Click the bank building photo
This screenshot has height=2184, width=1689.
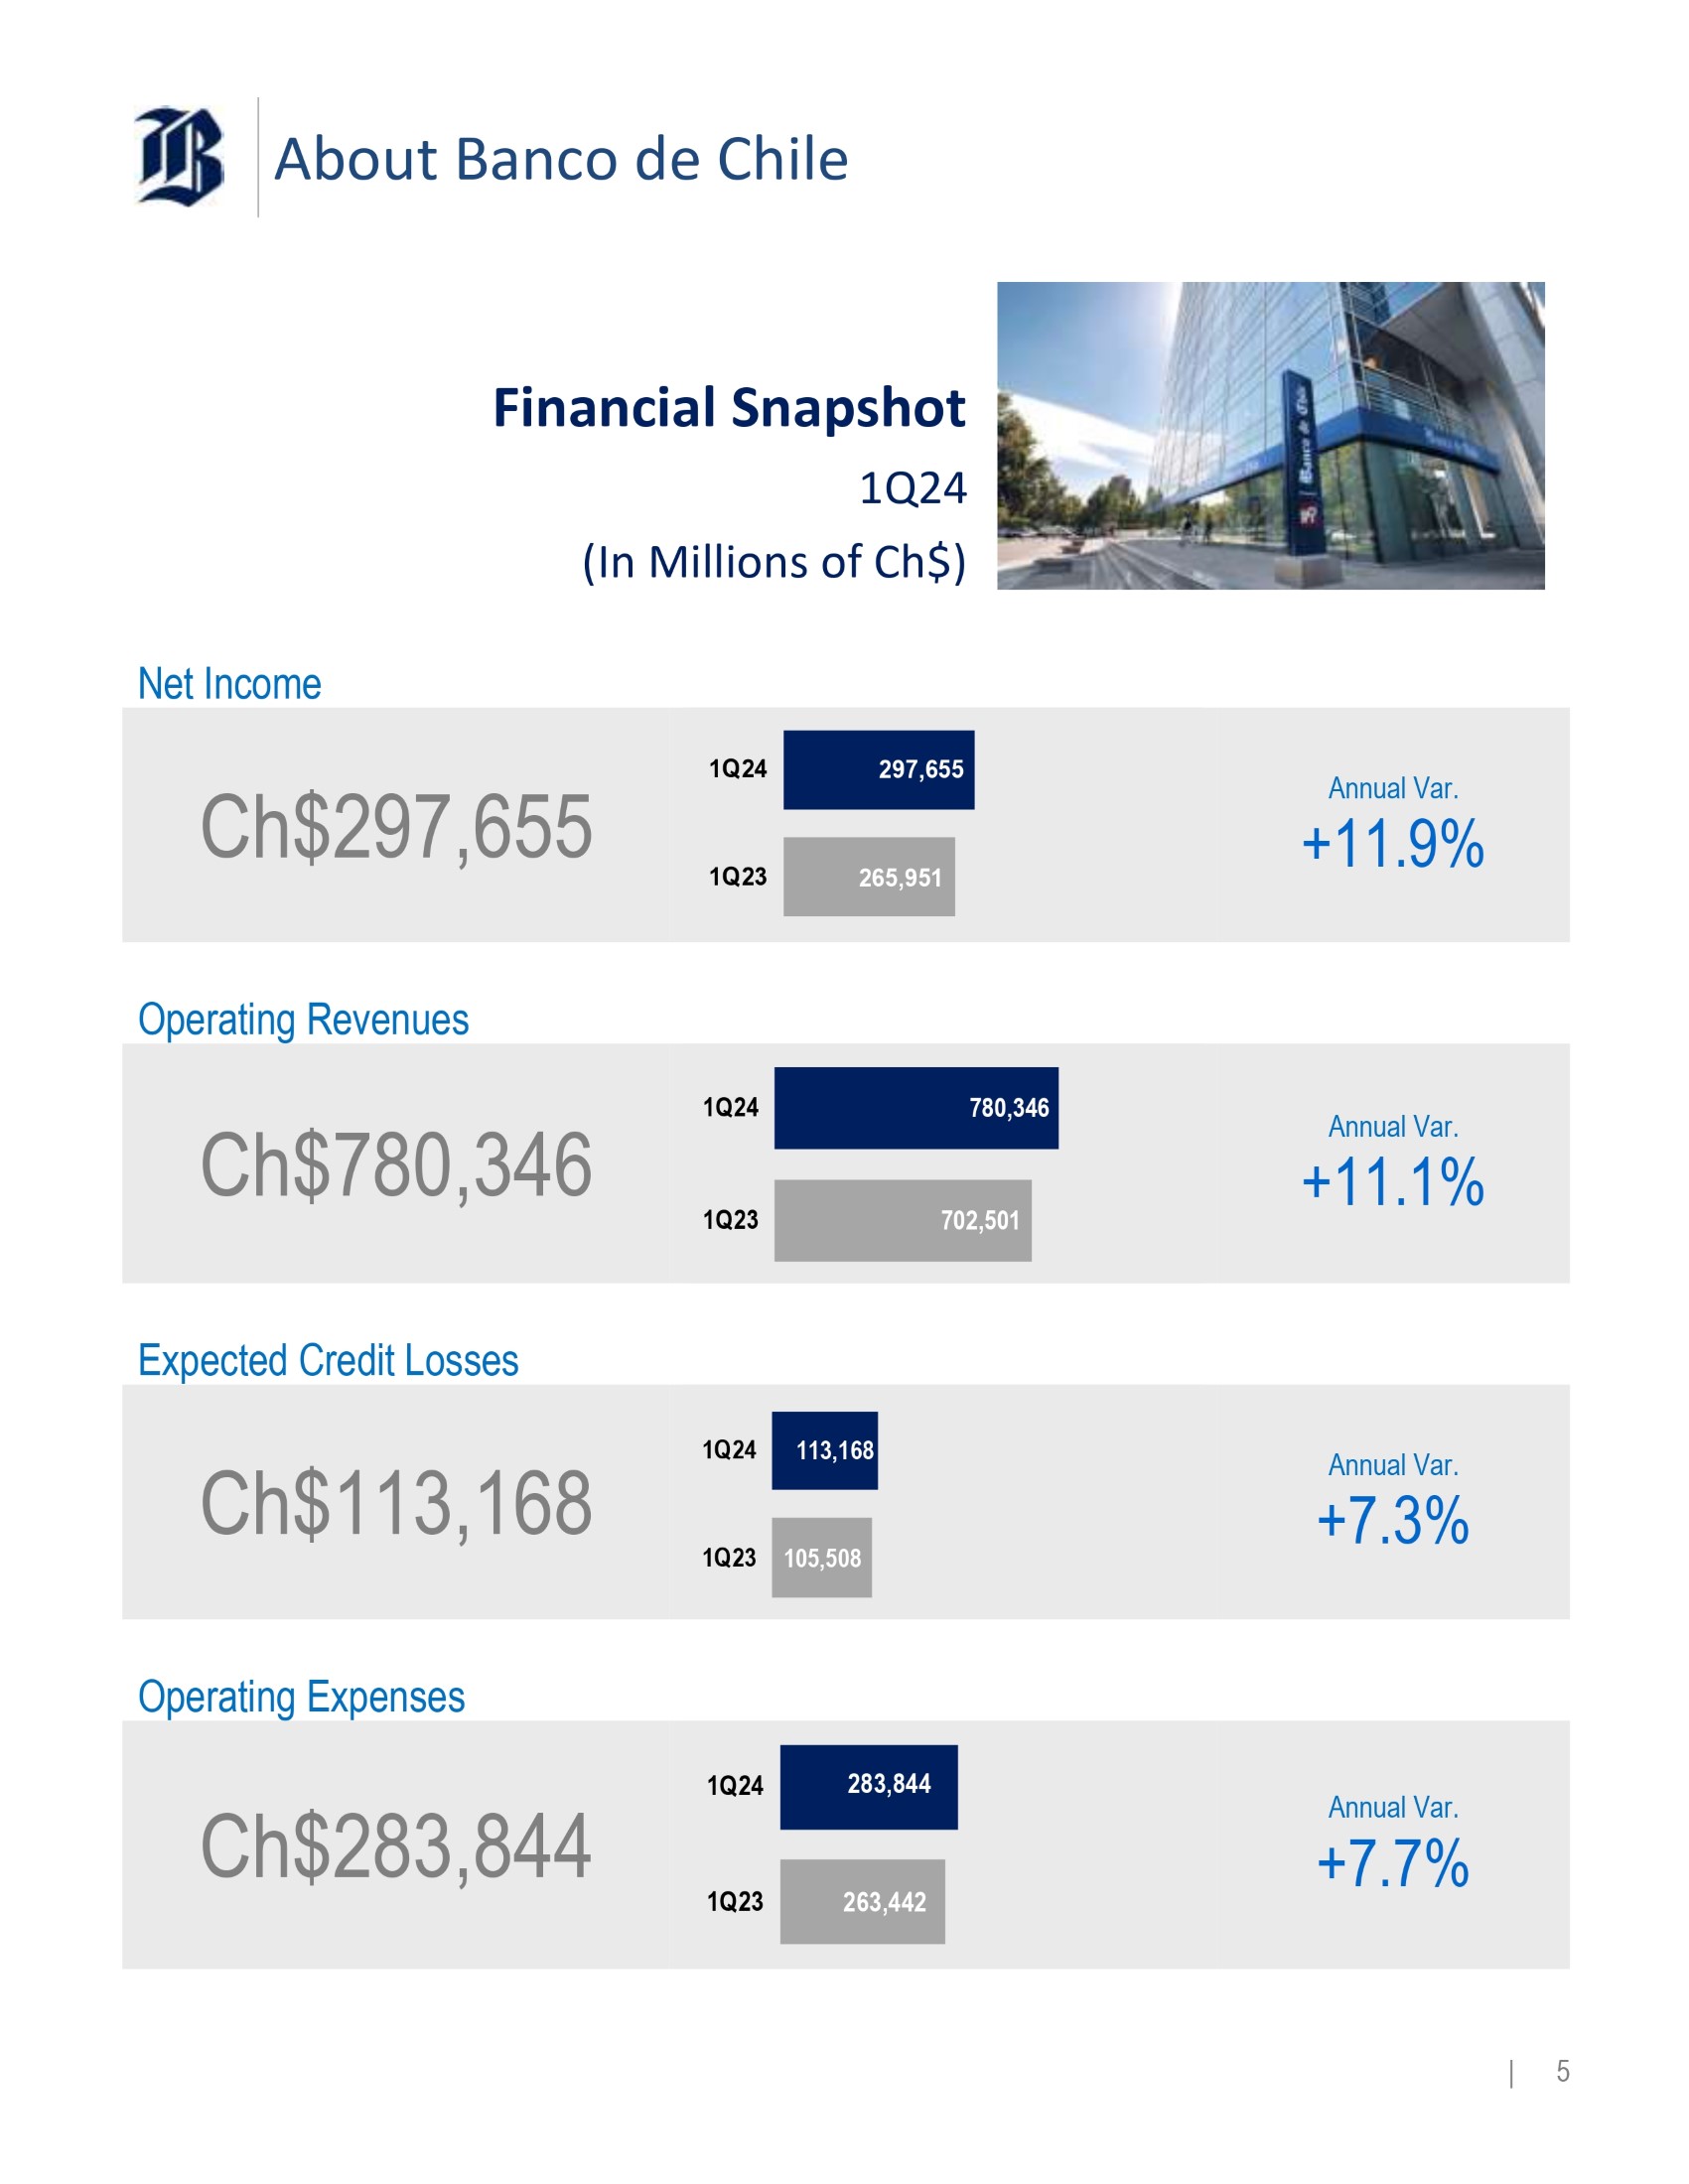[1270, 436]
